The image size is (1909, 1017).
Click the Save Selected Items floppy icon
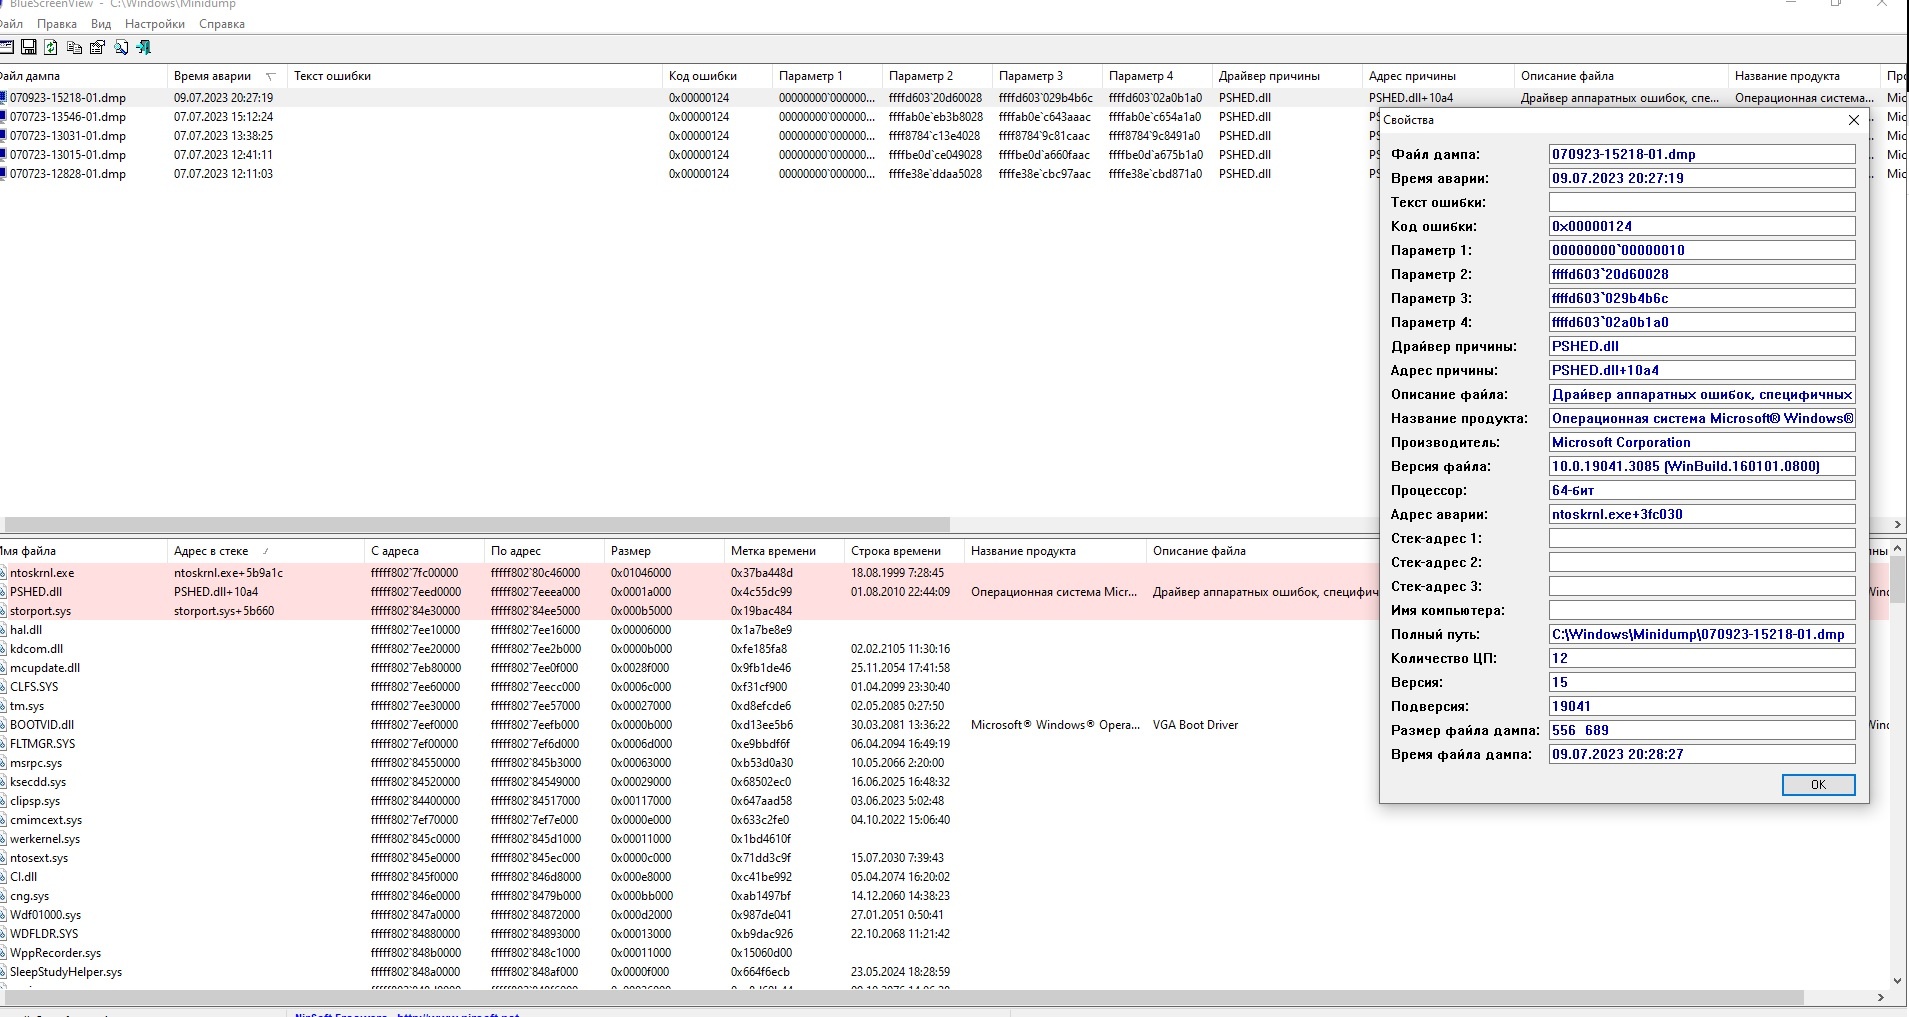(x=28, y=47)
